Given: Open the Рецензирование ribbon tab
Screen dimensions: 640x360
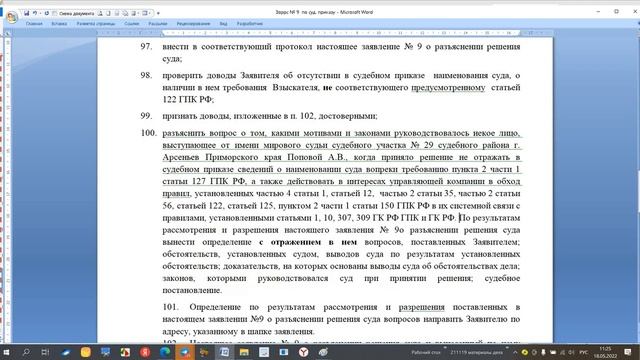Looking at the screenshot, I should click(x=193, y=24).
